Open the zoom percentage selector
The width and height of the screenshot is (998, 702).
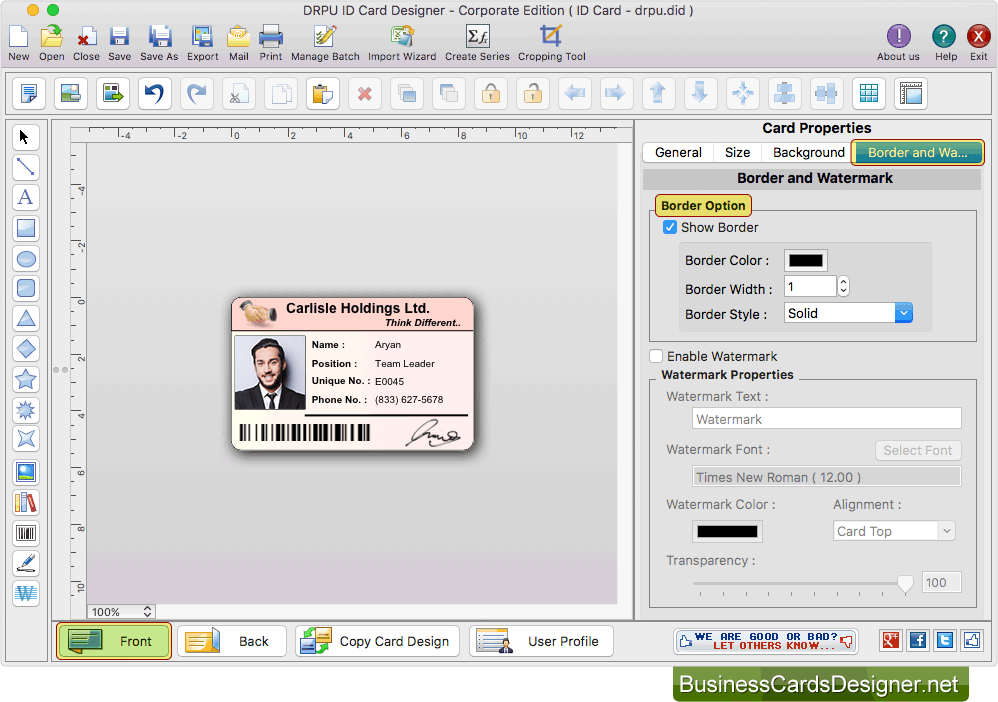click(120, 611)
